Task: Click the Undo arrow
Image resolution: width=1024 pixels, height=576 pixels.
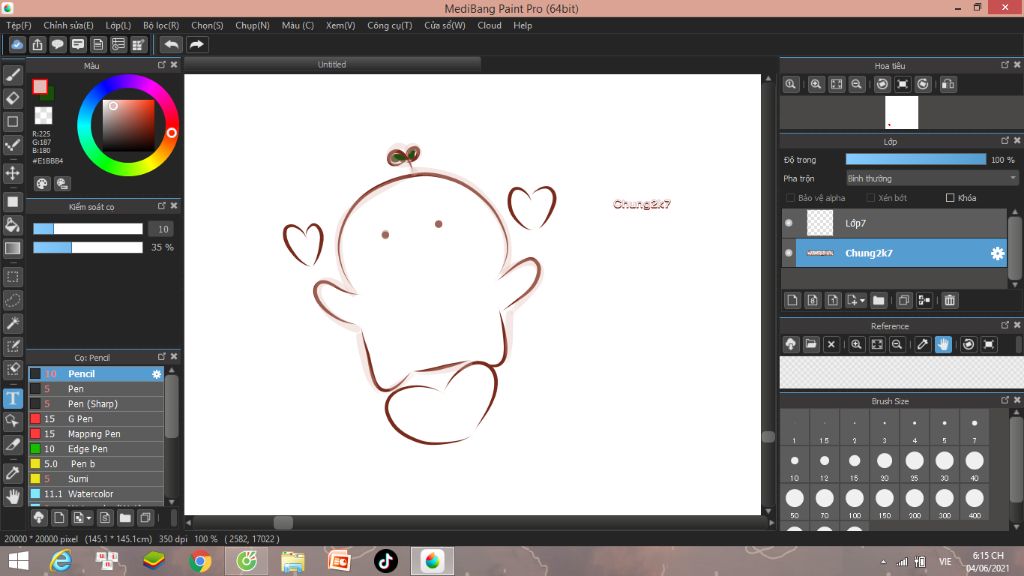Action: (x=171, y=44)
